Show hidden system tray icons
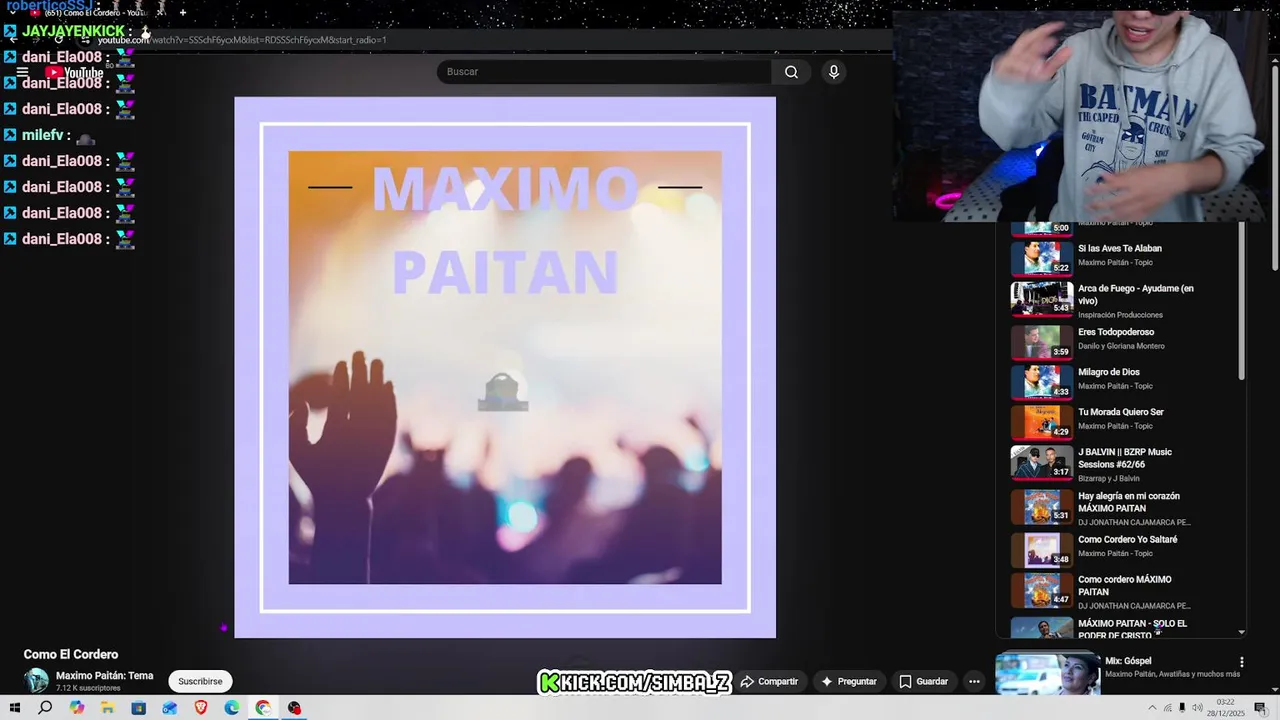The height and width of the screenshot is (720, 1280). click(1152, 708)
